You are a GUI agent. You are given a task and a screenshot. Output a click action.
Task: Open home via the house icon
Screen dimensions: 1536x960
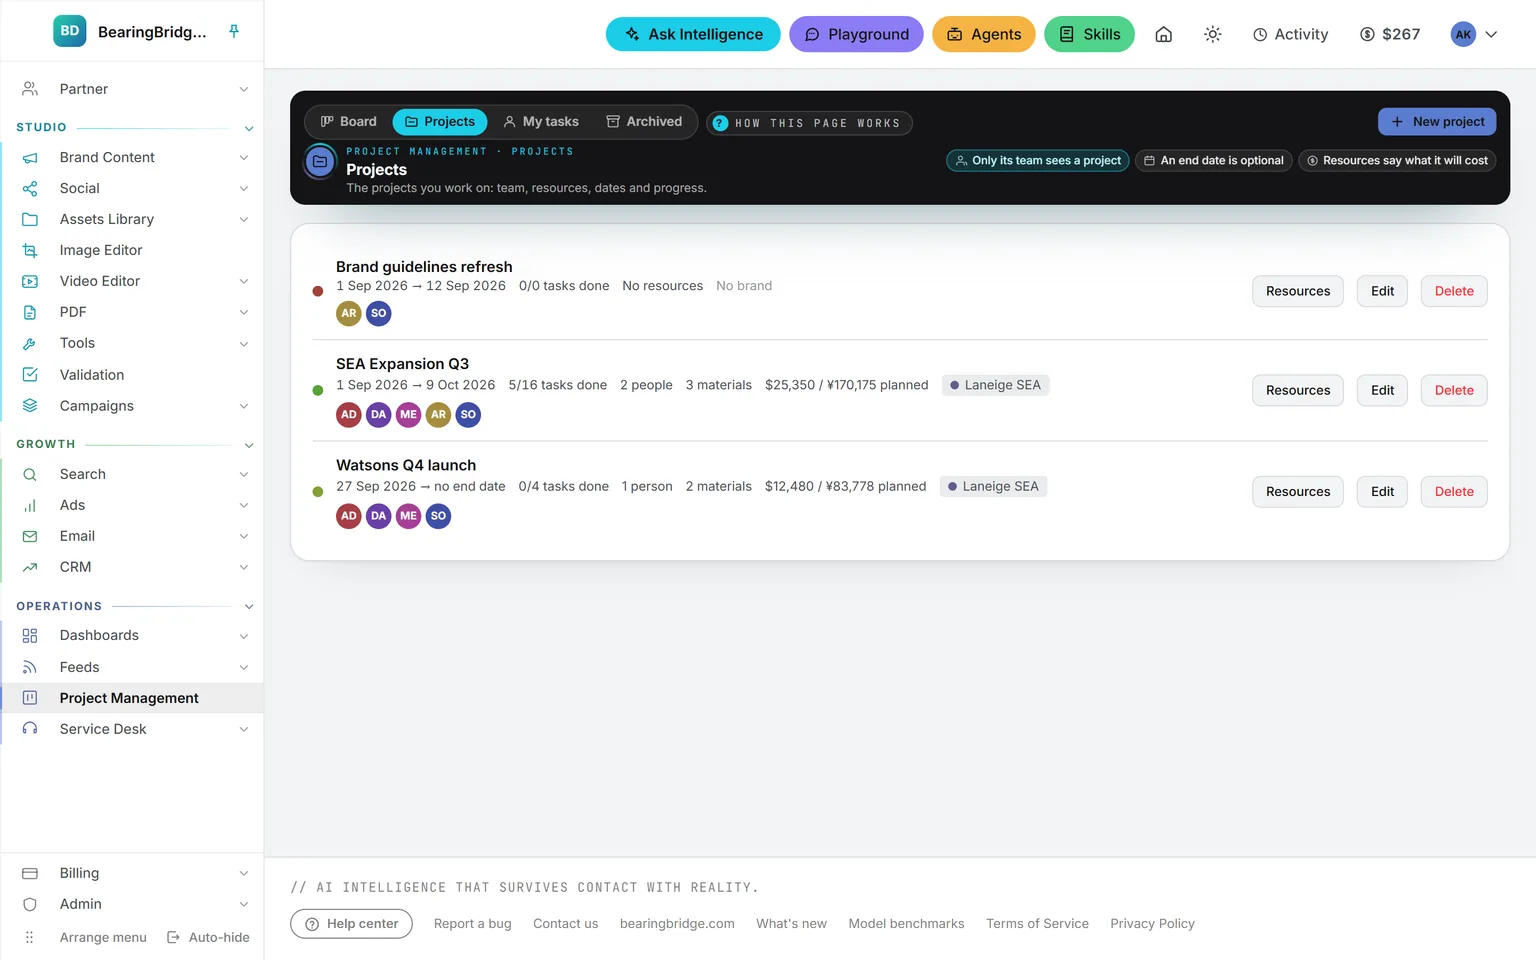click(1164, 34)
